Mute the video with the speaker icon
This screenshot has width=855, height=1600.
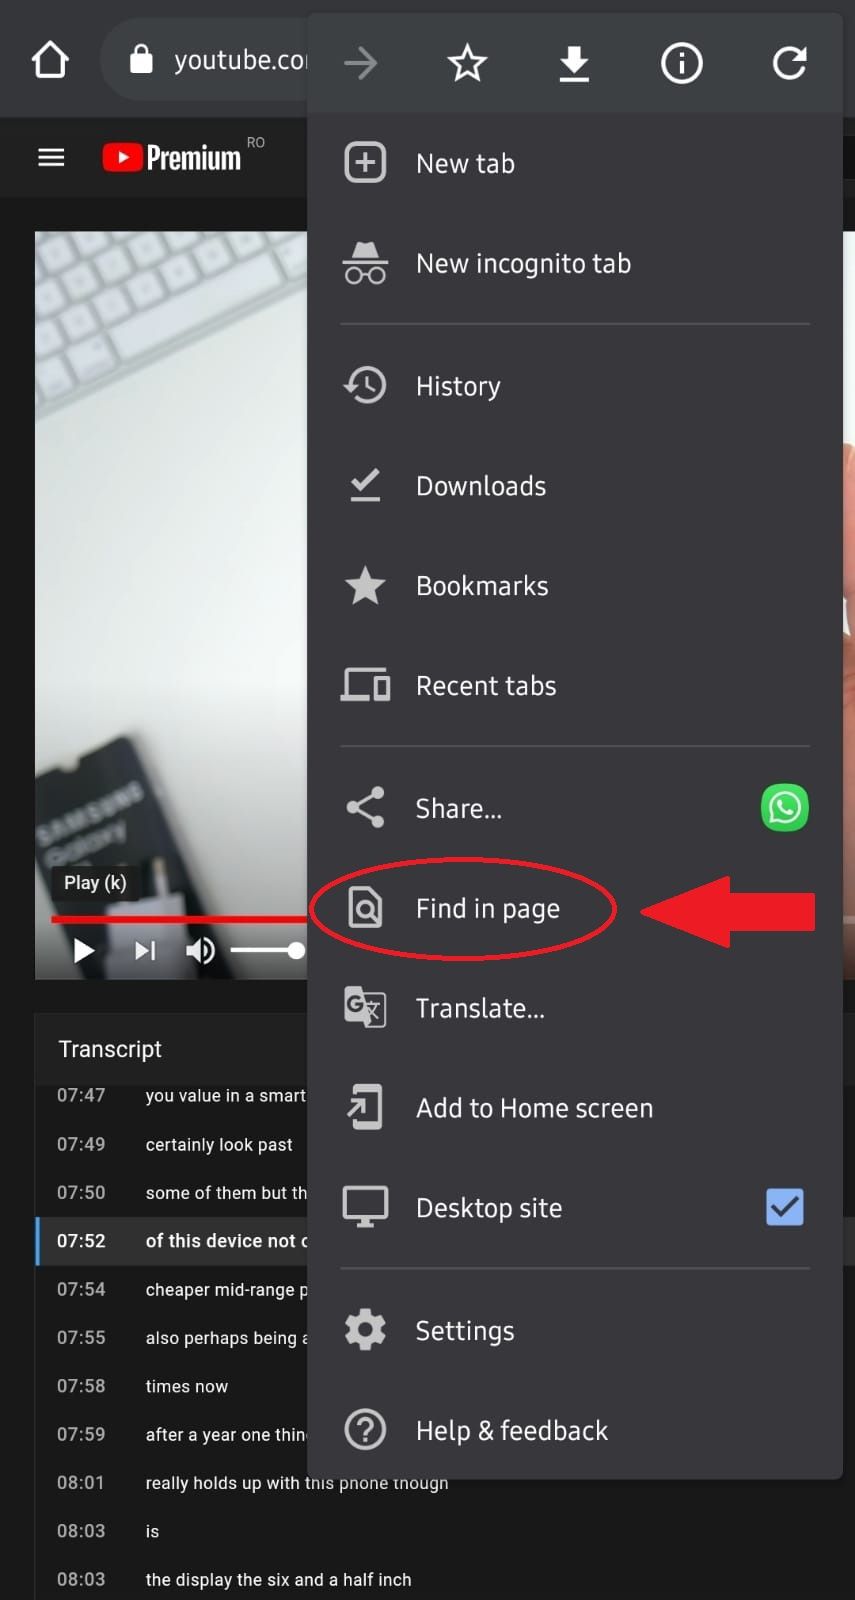[200, 950]
